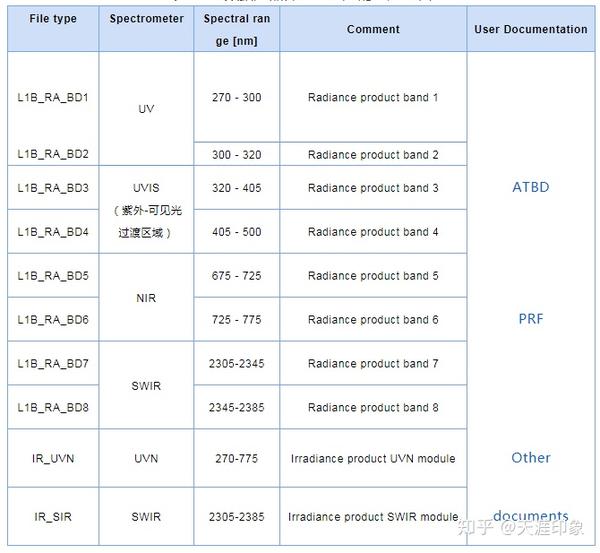
Task: Click the 2305-2345 spectral range cell
Action: 236,364
